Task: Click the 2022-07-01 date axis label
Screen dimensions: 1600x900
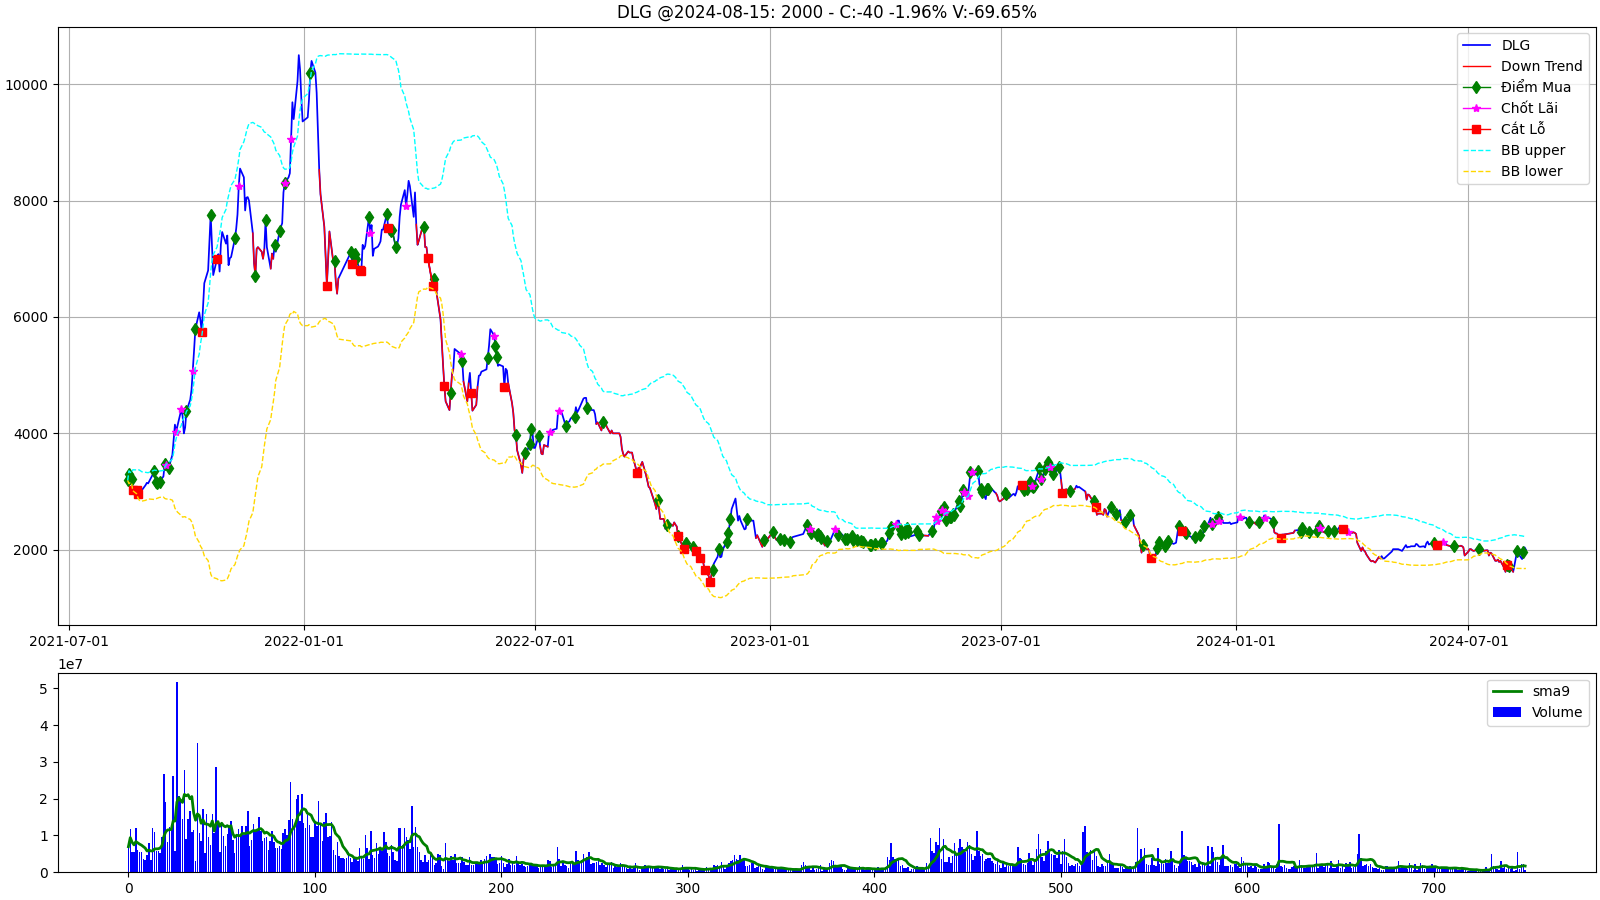Action: coord(535,641)
